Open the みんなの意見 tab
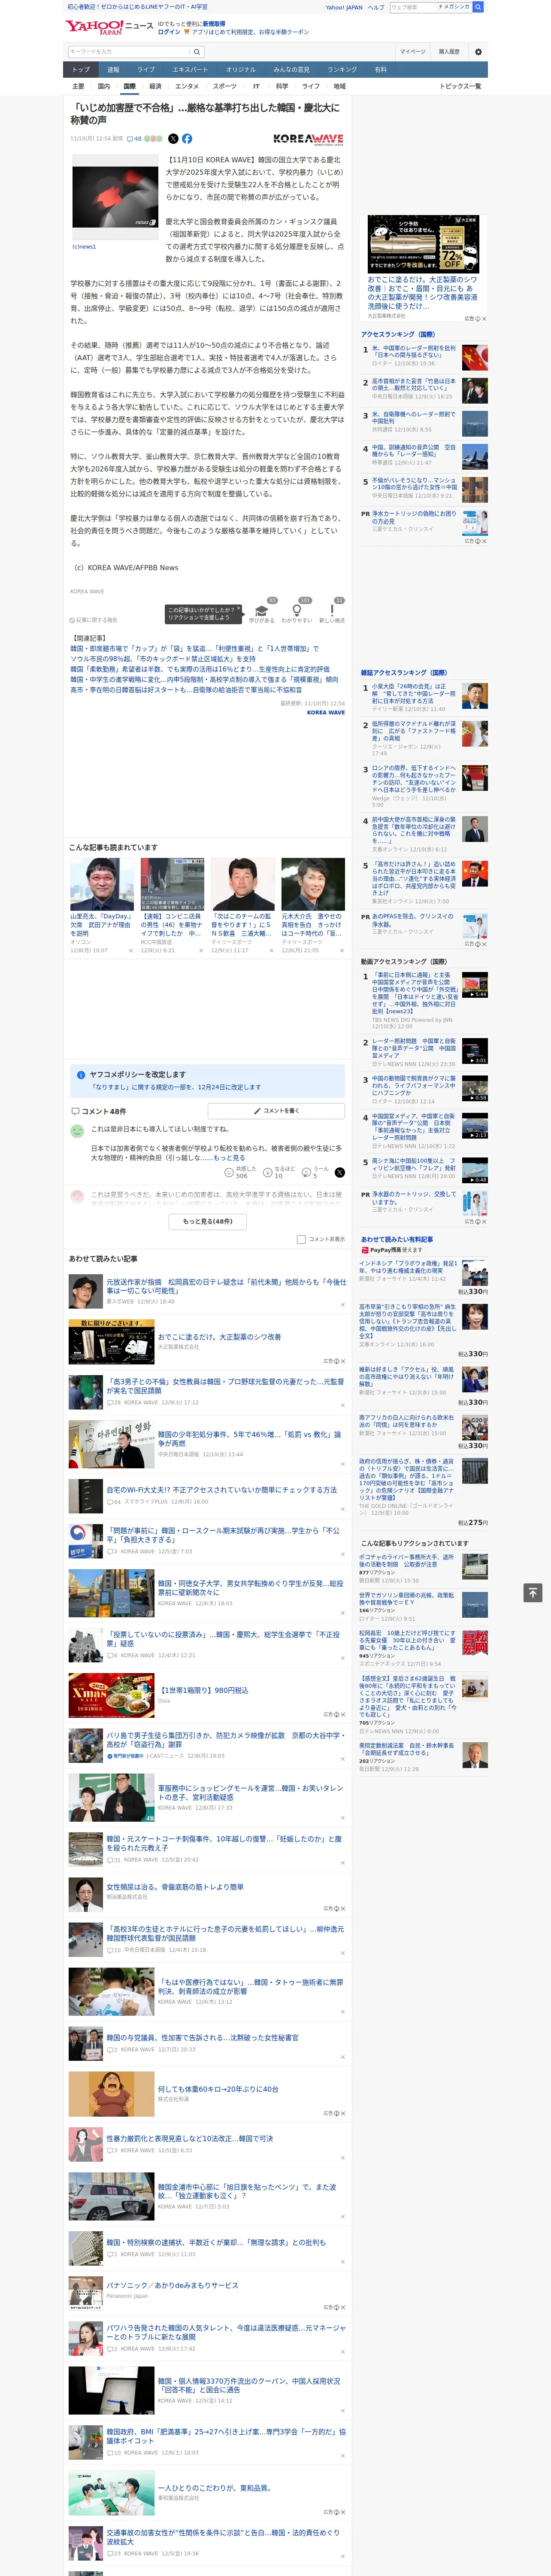The image size is (551, 2576). point(291,70)
